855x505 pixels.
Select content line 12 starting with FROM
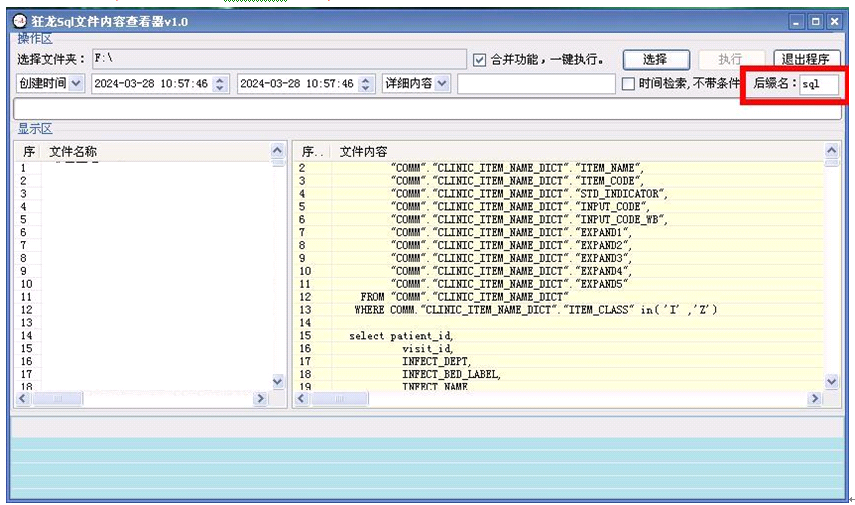tap(559, 297)
